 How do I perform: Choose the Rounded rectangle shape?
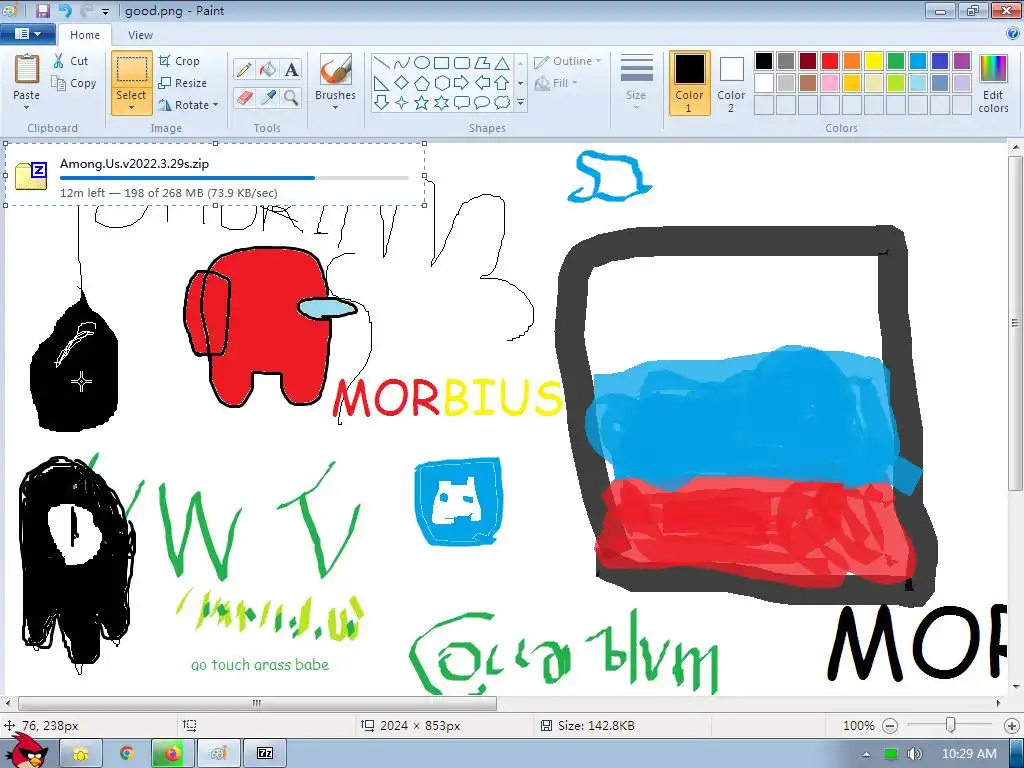point(462,63)
